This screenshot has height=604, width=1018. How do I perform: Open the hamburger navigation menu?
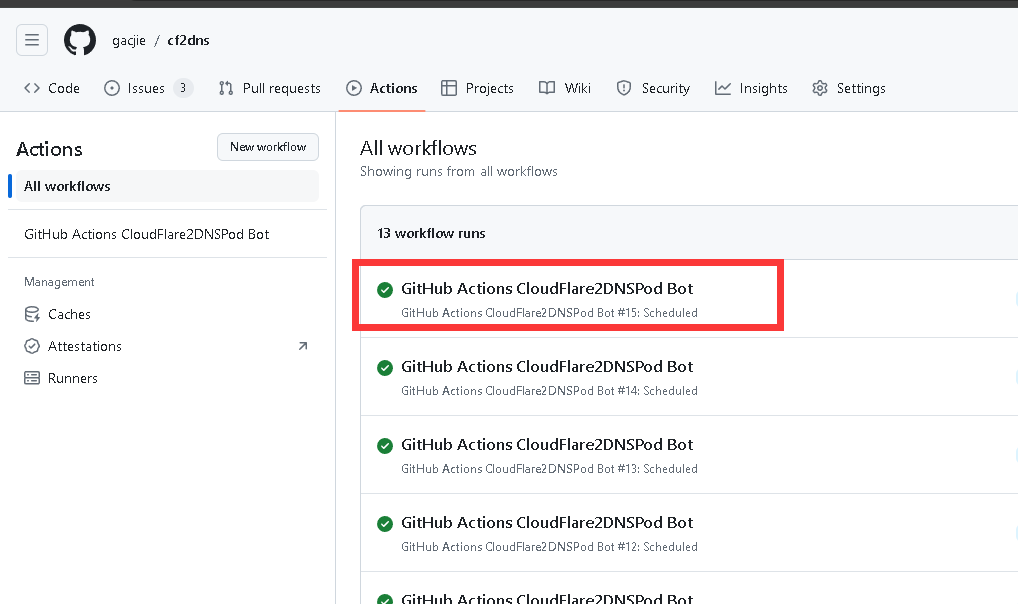point(32,40)
